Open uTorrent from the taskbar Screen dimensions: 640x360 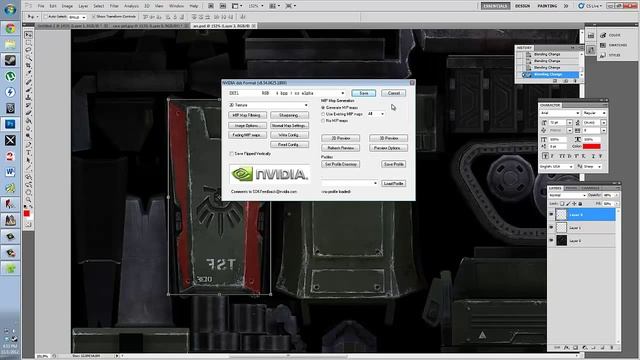pos(10,76)
